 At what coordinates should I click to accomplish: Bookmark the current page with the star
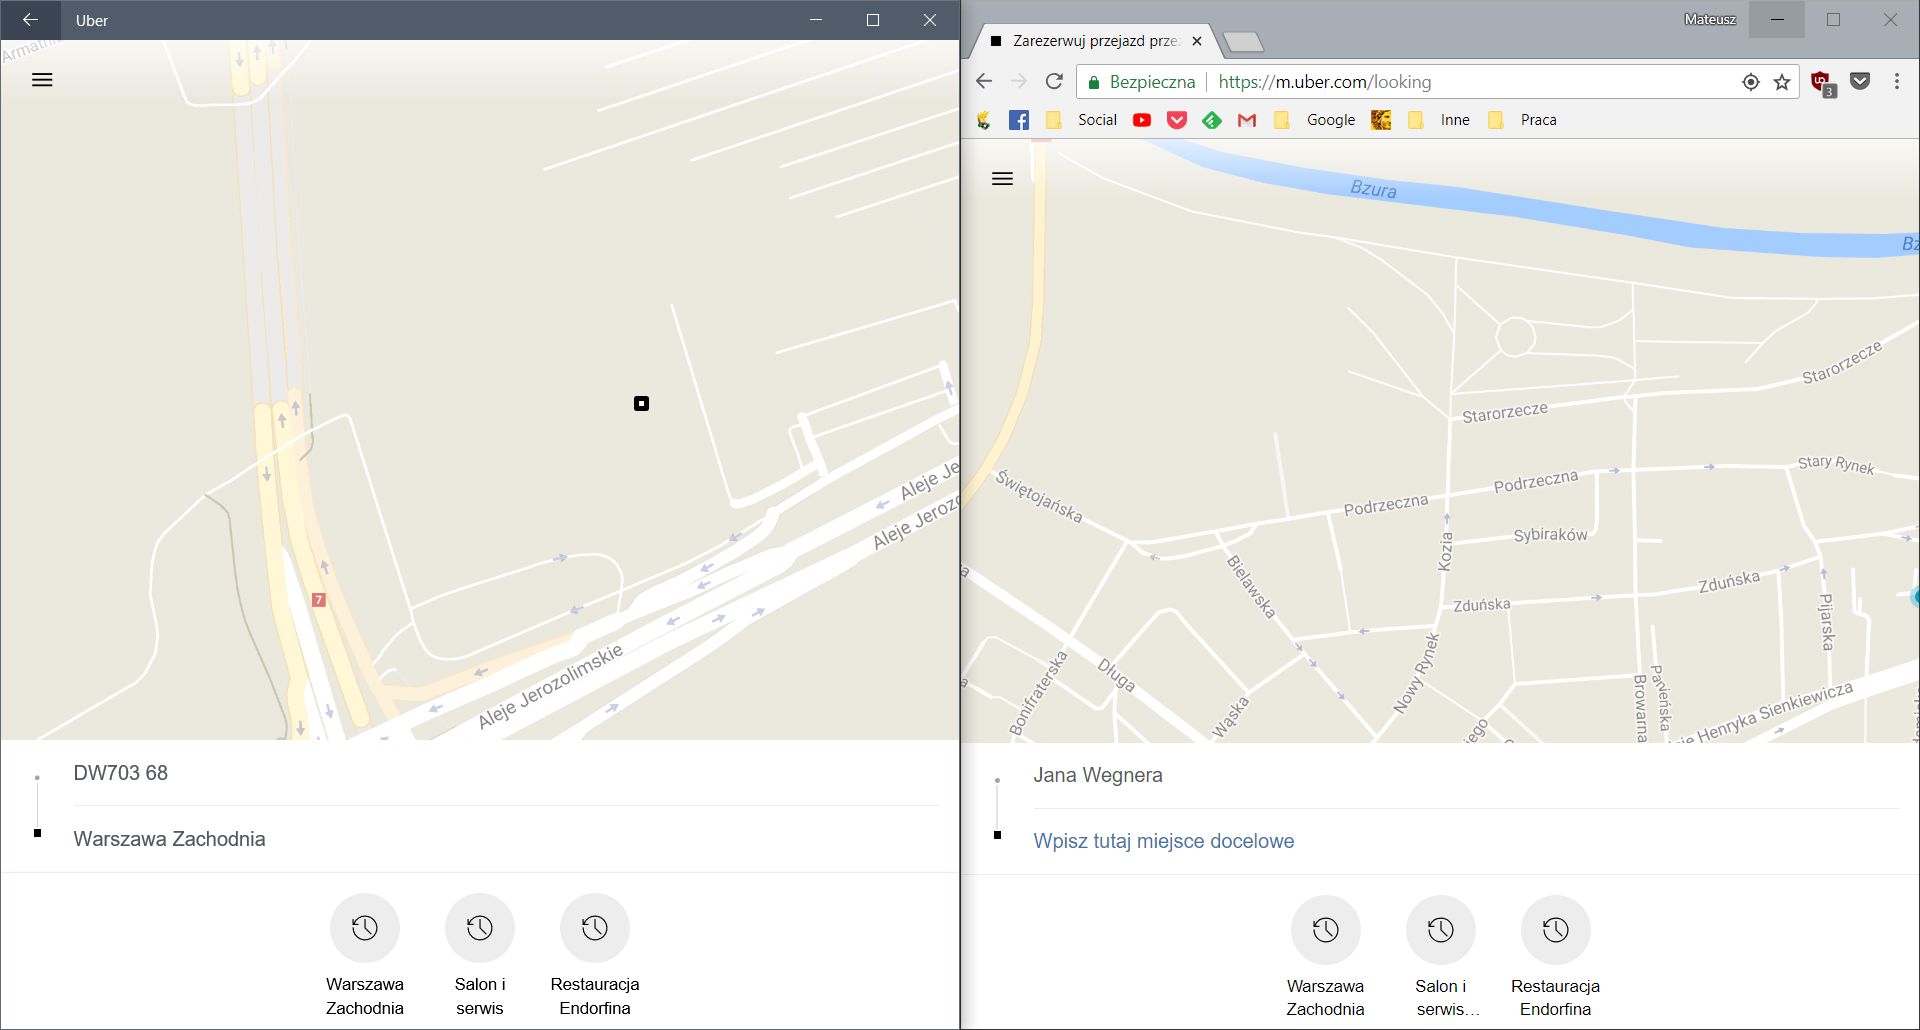(x=1782, y=81)
